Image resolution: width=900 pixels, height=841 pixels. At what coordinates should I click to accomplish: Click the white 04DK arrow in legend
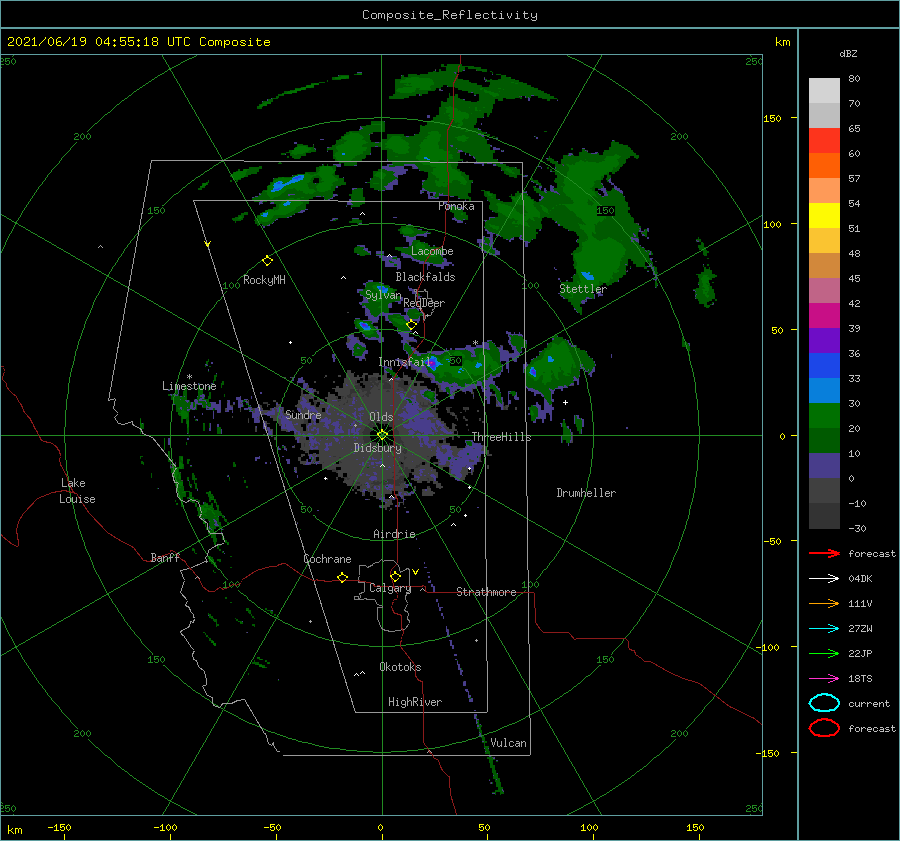[x=824, y=579]
